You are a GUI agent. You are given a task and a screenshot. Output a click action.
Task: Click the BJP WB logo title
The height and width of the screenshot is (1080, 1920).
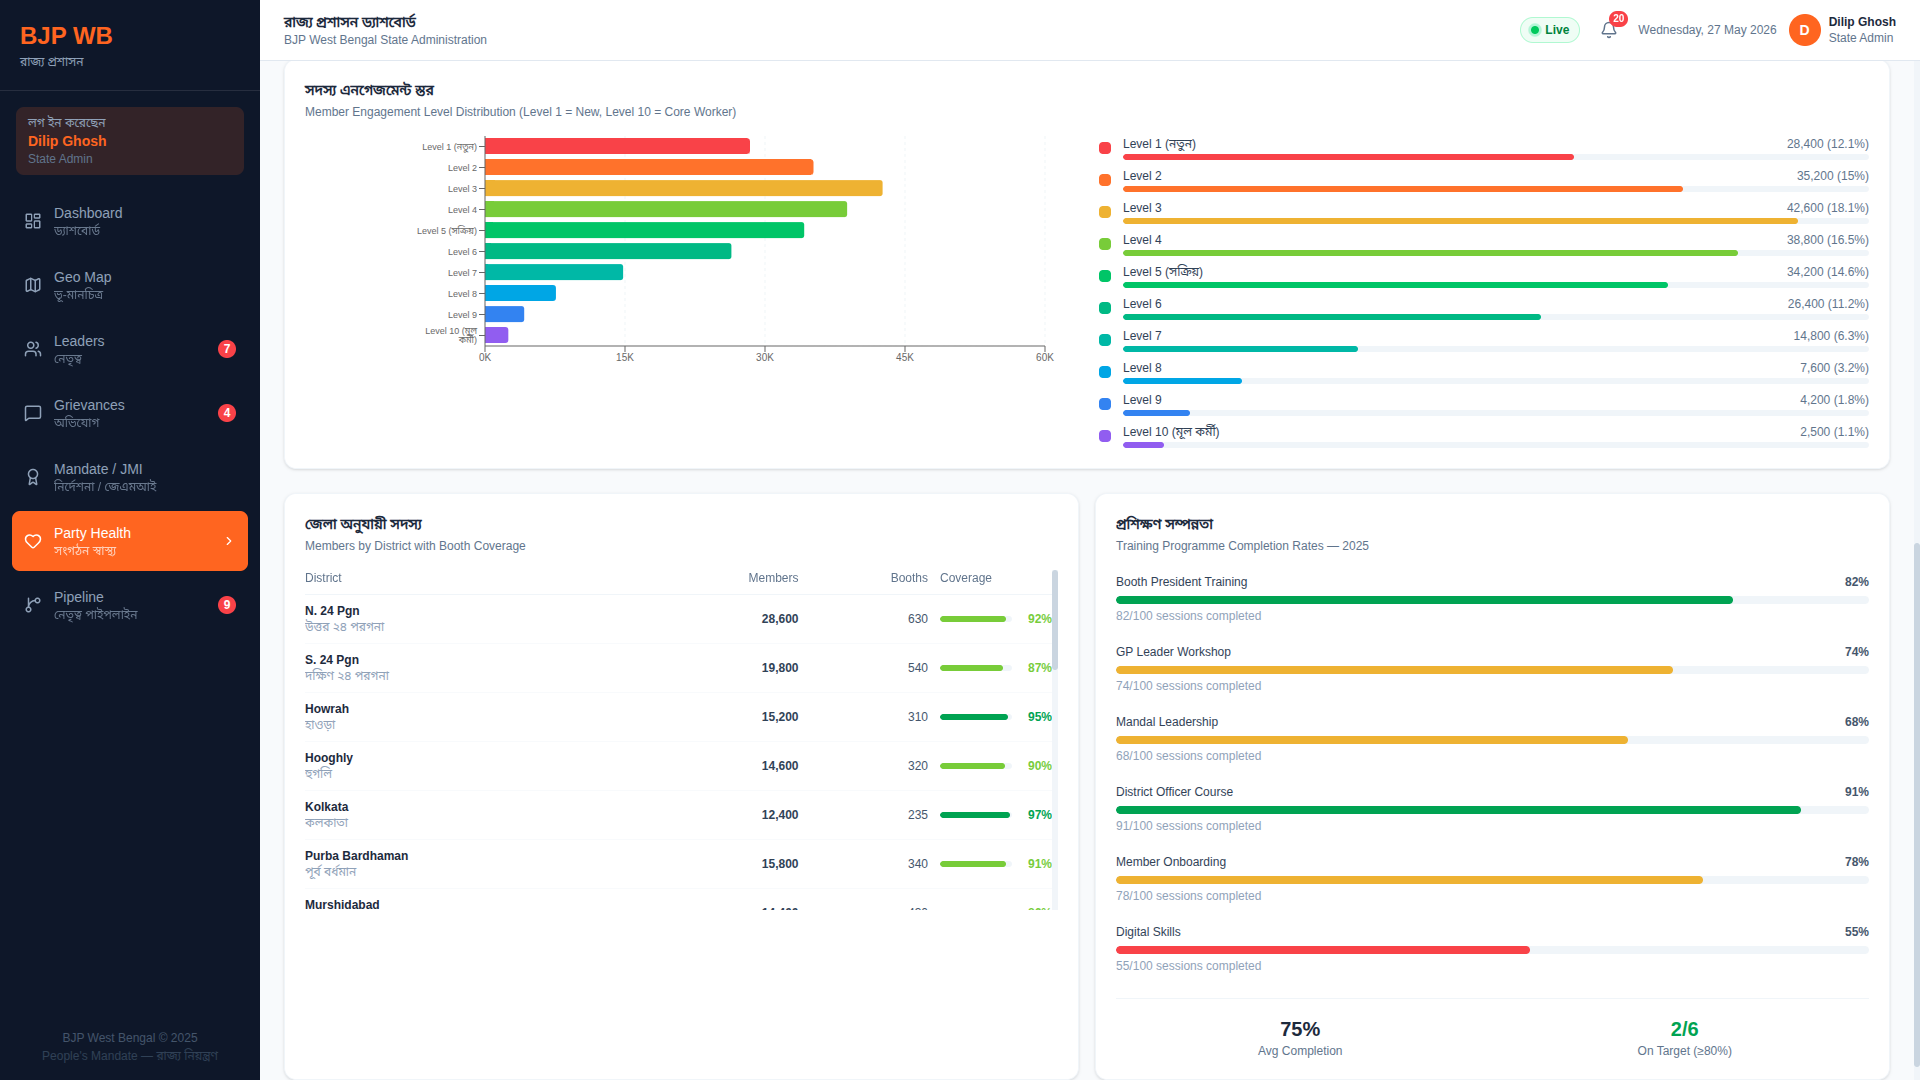click(x=66, y=36)
